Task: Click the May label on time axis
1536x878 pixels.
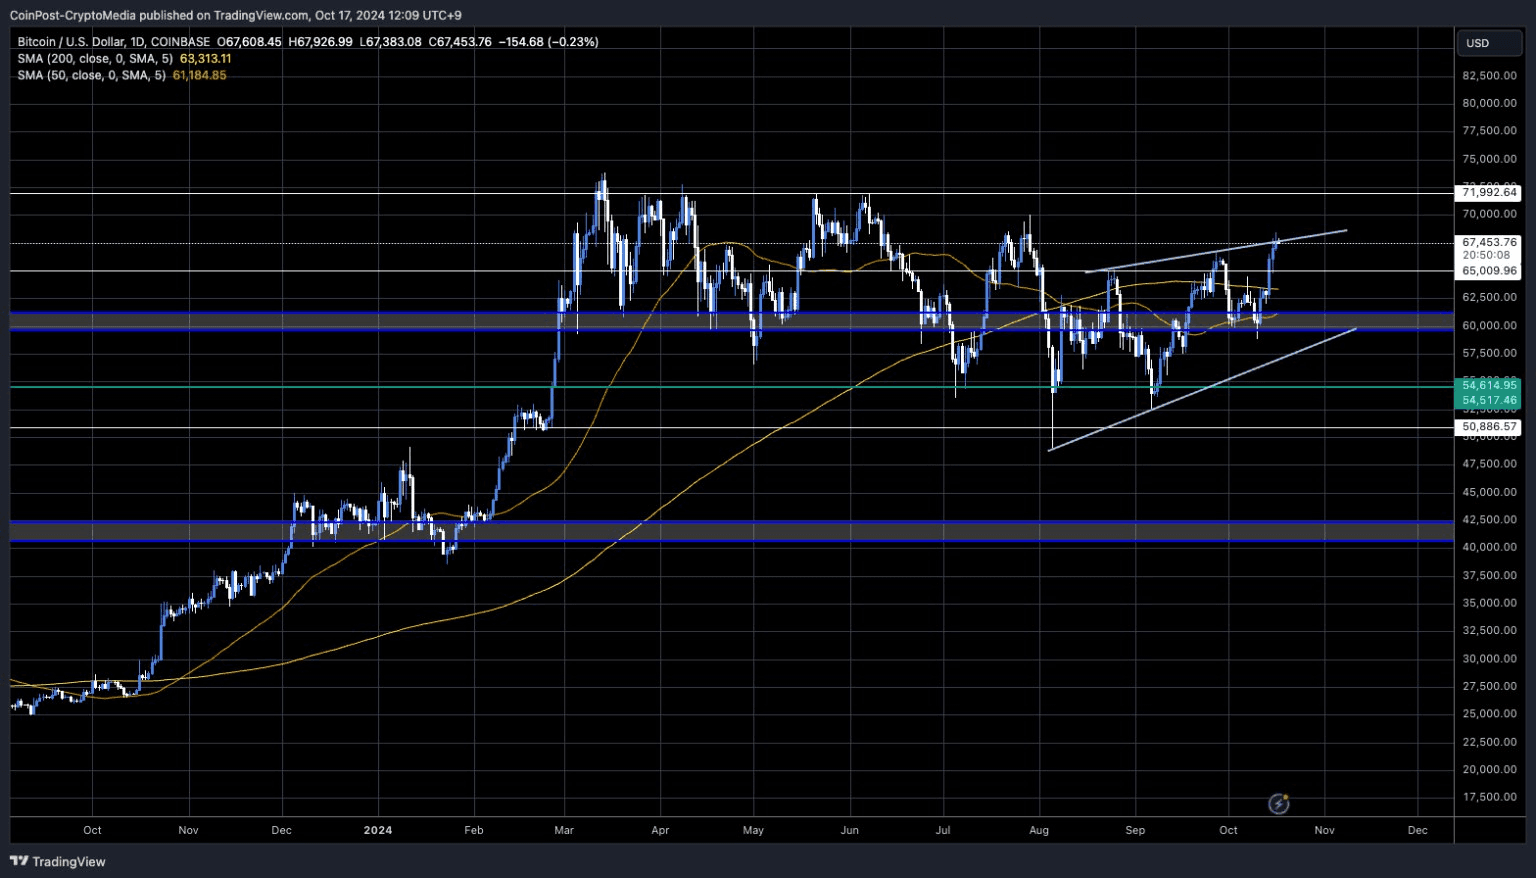Action: click(753, 830)
